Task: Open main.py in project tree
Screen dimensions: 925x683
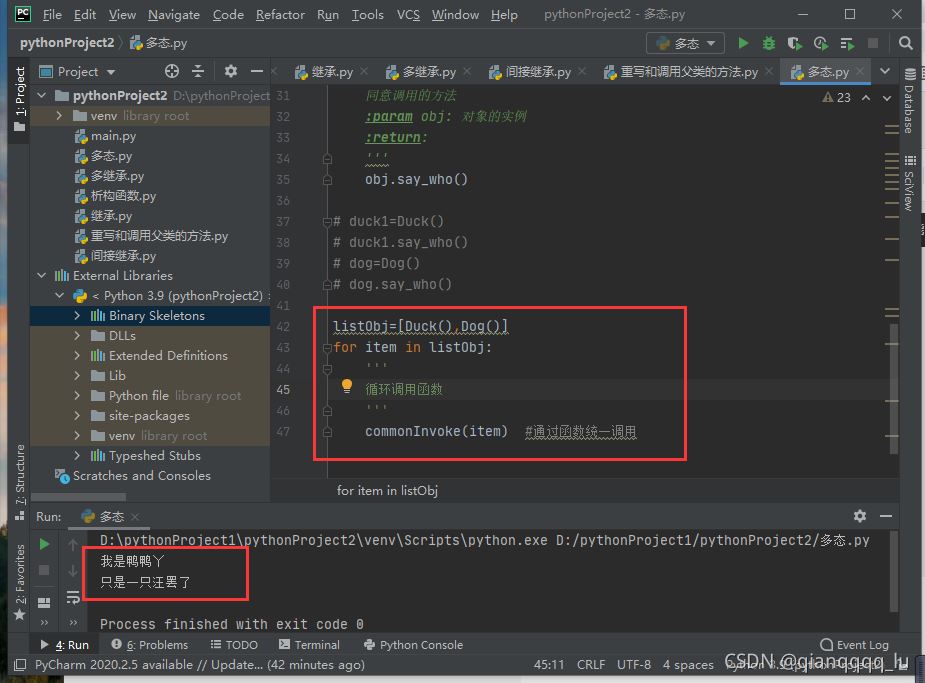Action: [x=113, y=136]
